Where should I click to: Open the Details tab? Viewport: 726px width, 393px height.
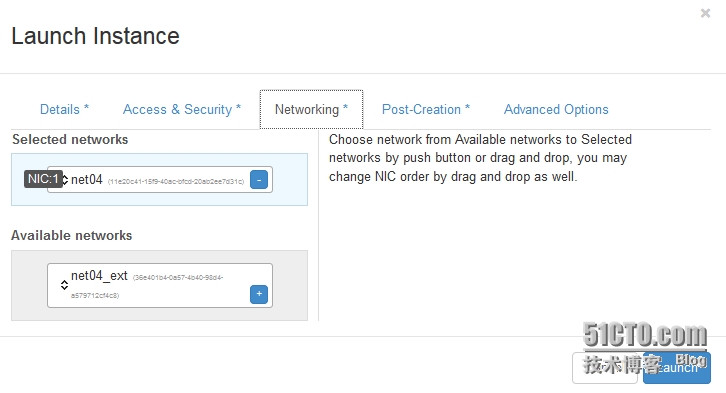[64, 110]
